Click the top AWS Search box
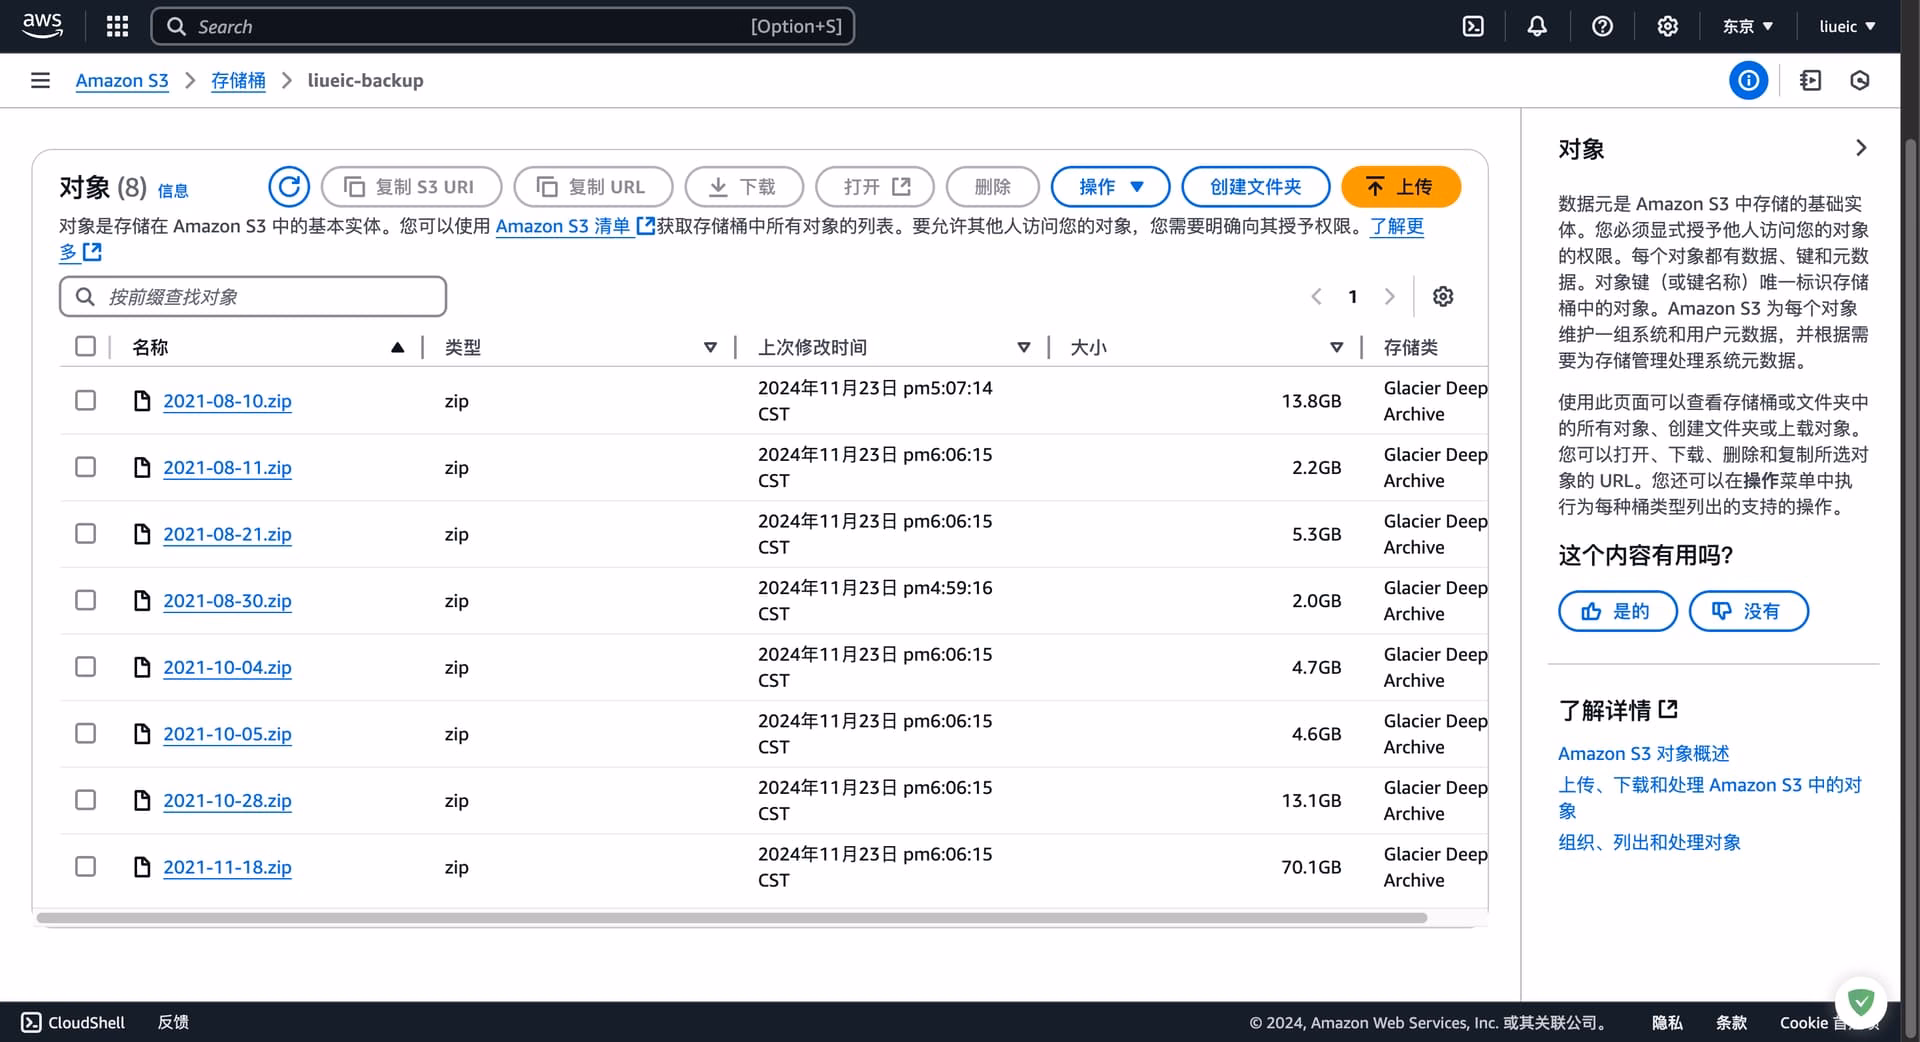Image resolution: width=1920 pixels, height=1042 pixels. tap(503, 26)
